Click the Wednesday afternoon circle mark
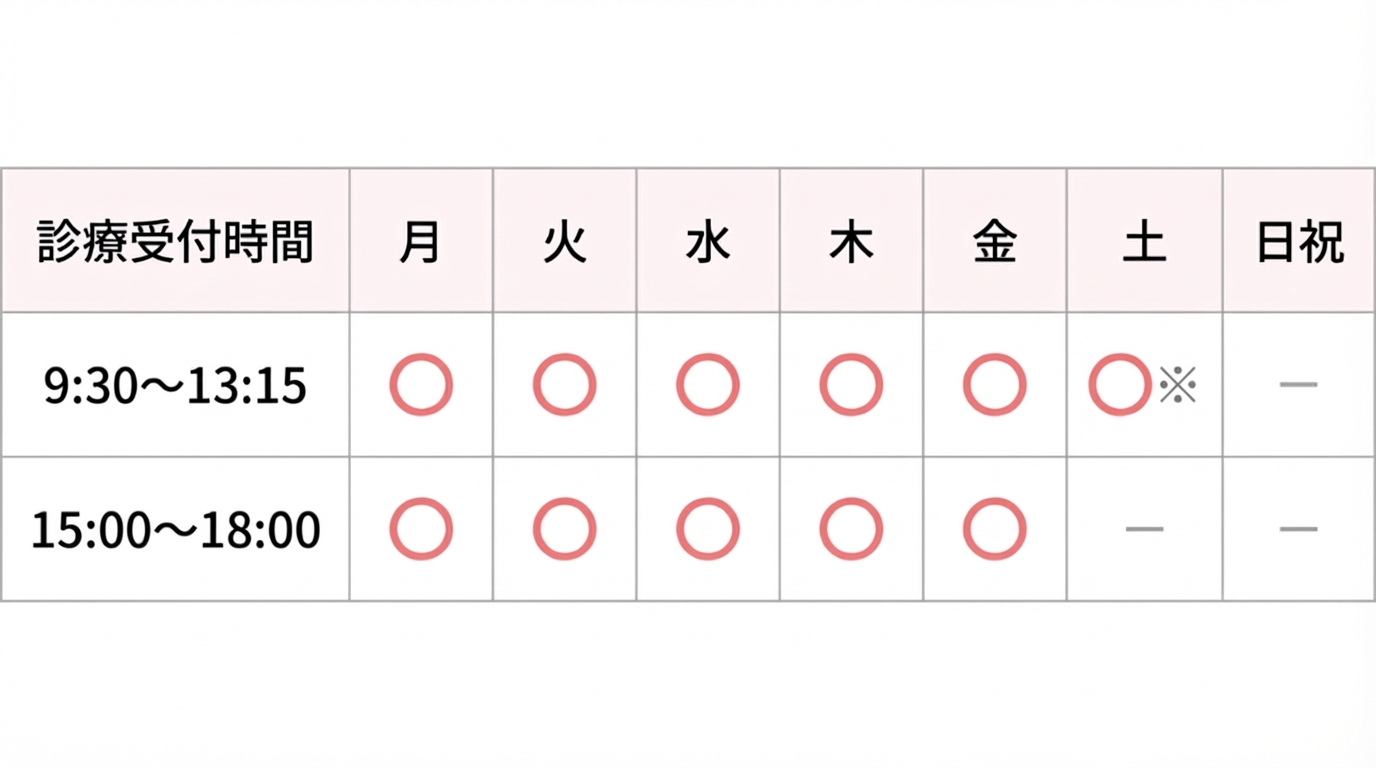This screenshot has height=768, width=1376. tap(708, 529)
